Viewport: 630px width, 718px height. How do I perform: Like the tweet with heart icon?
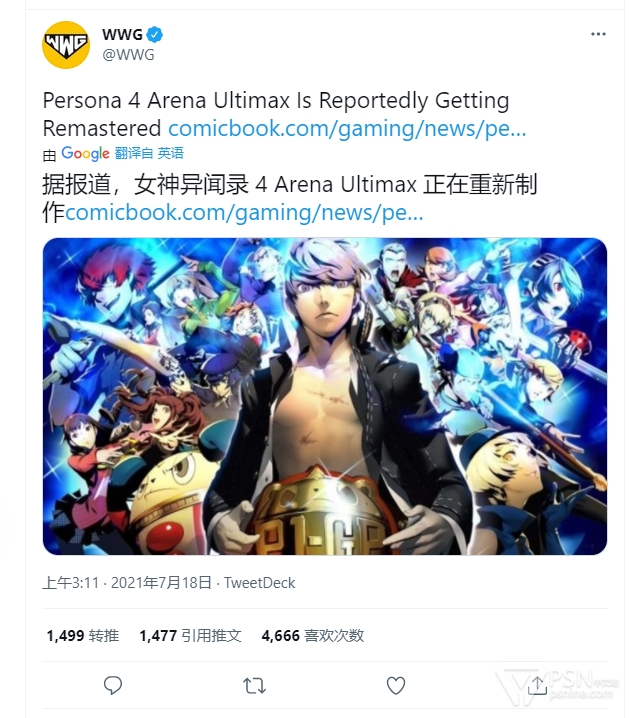tap(396, 685)
